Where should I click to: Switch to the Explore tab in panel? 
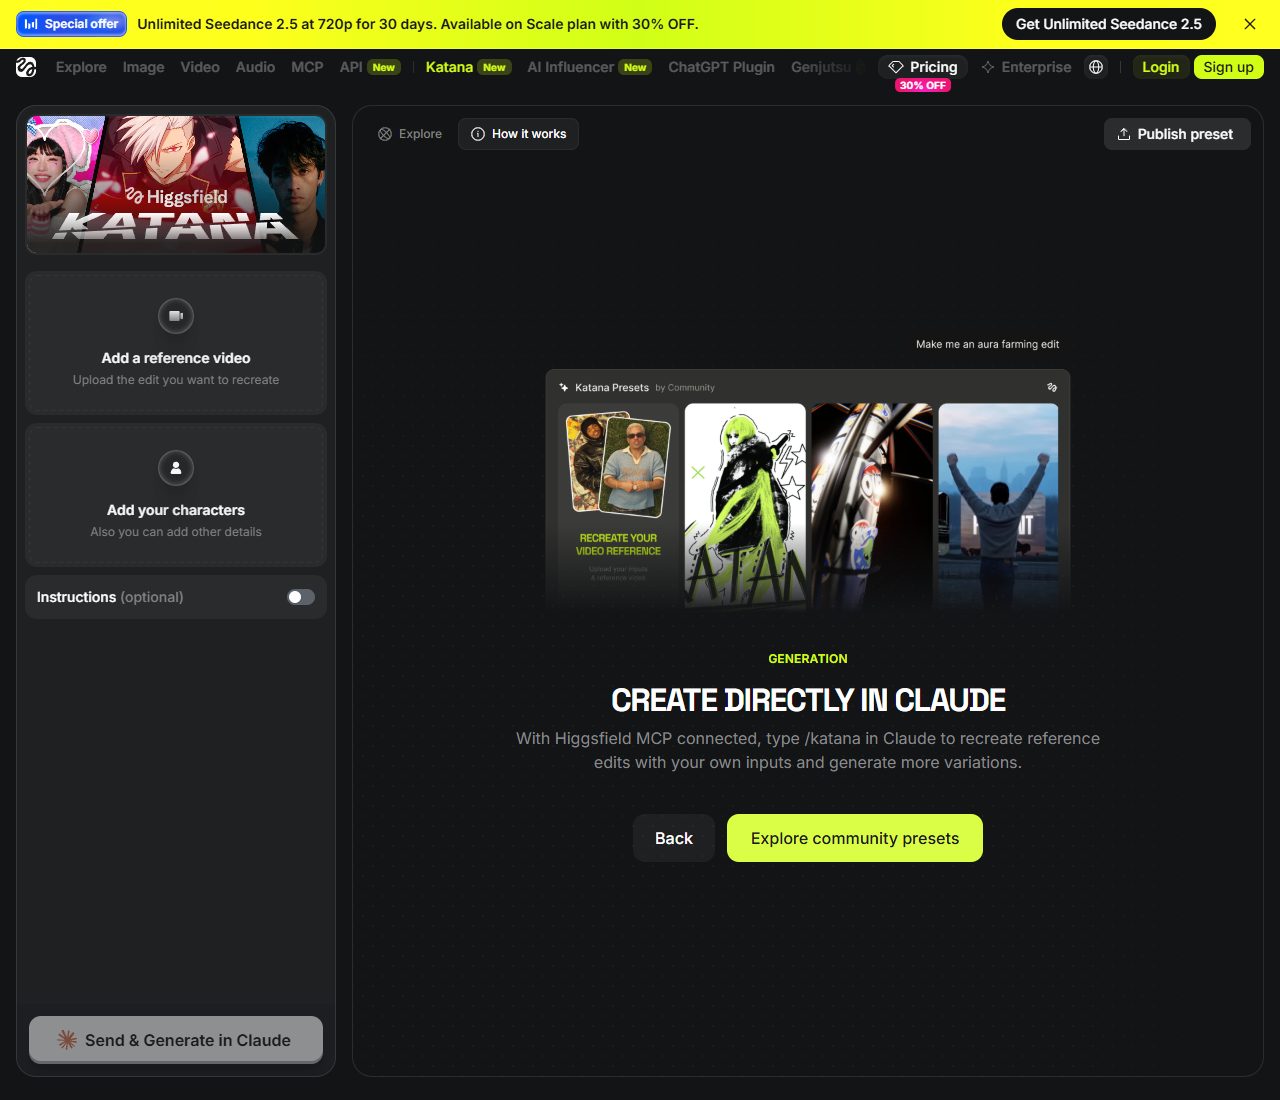(410, 134)
